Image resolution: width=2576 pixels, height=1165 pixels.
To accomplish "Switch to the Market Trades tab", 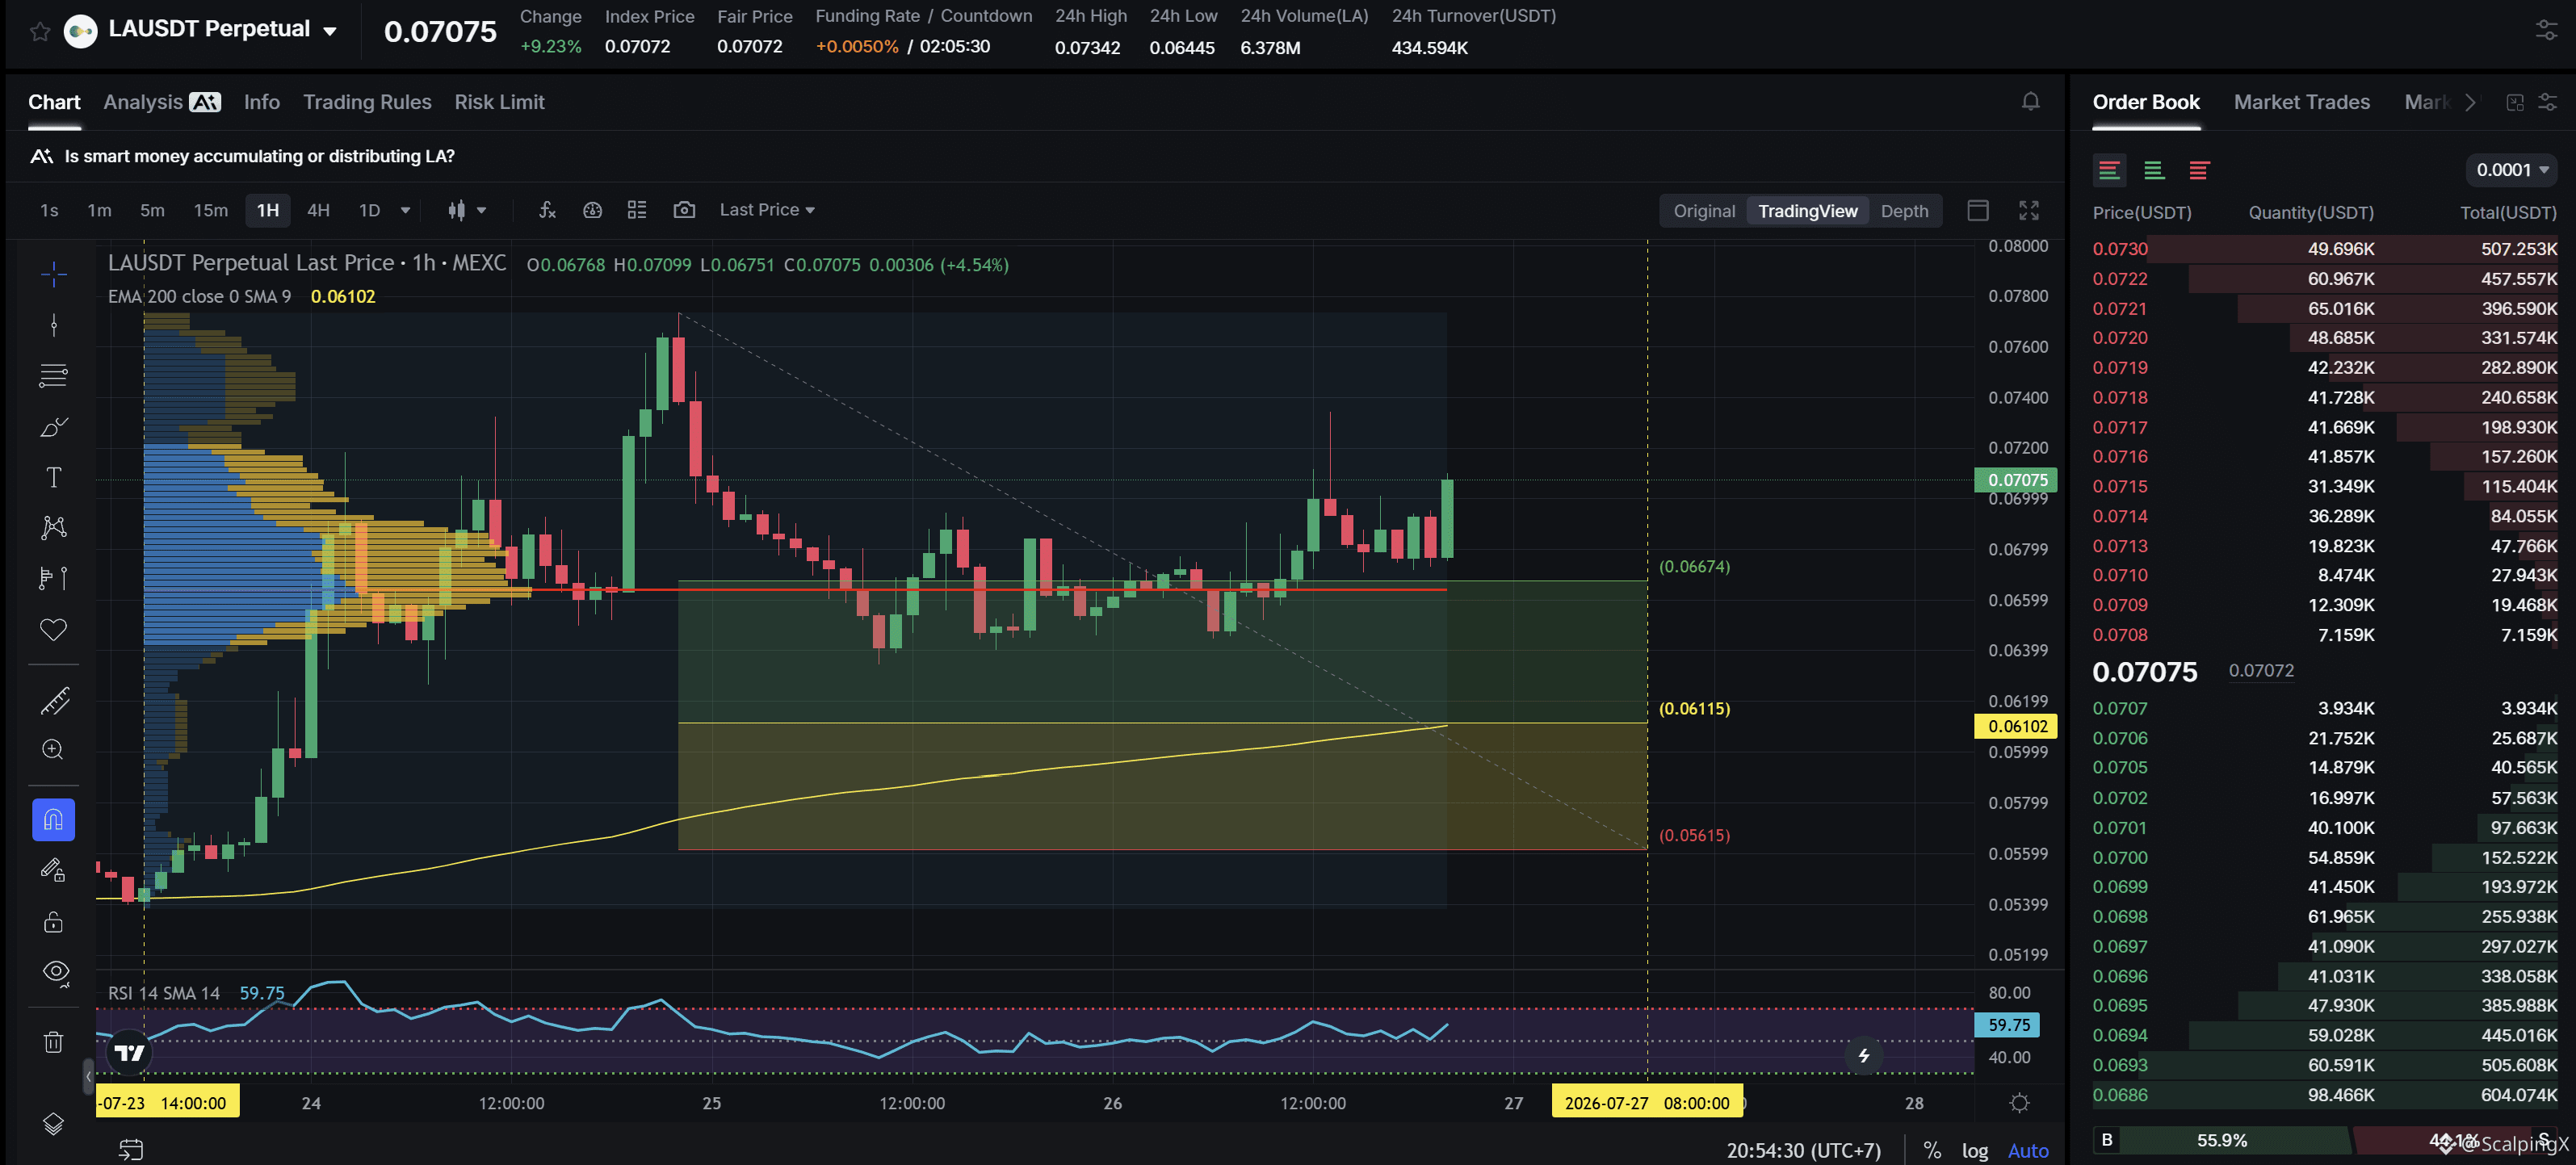I will [x=2302, y=102].
